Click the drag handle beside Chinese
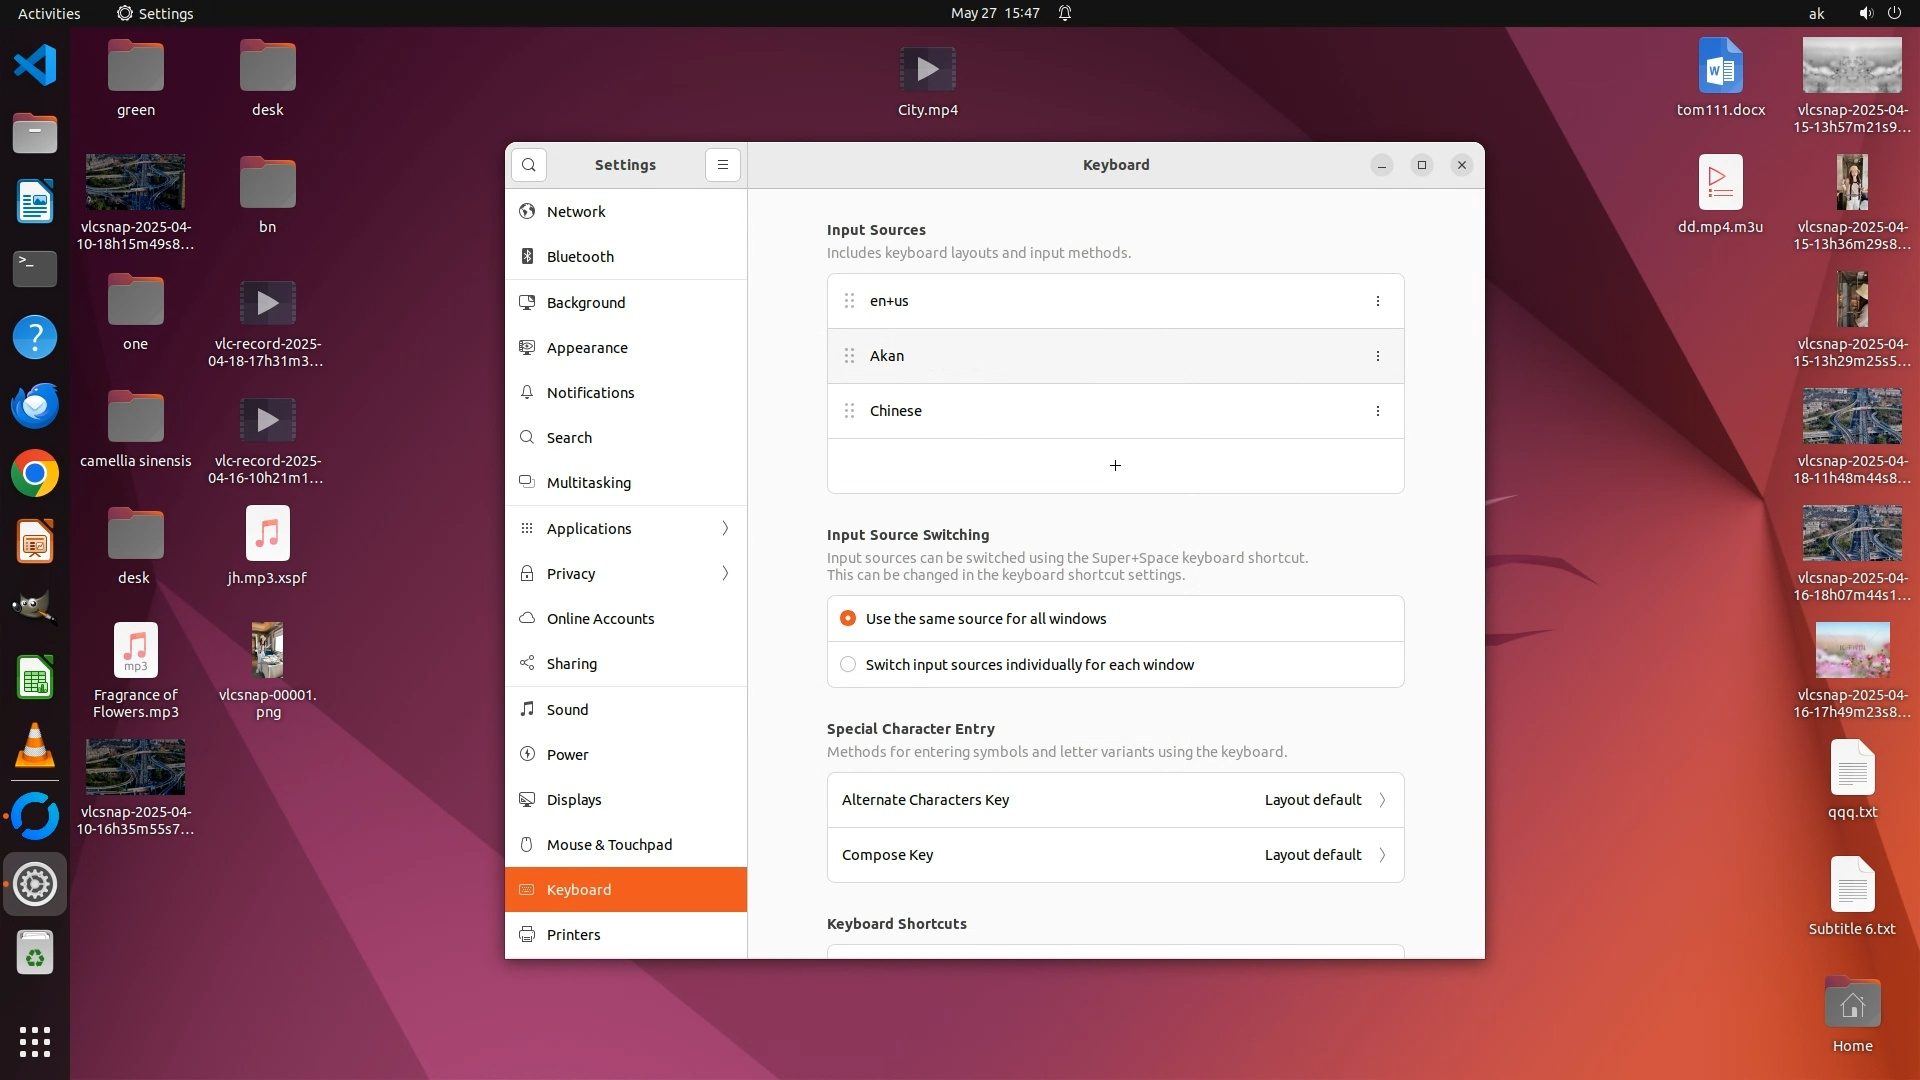Screen dimensions: 1920x1080 pos(849,411)
